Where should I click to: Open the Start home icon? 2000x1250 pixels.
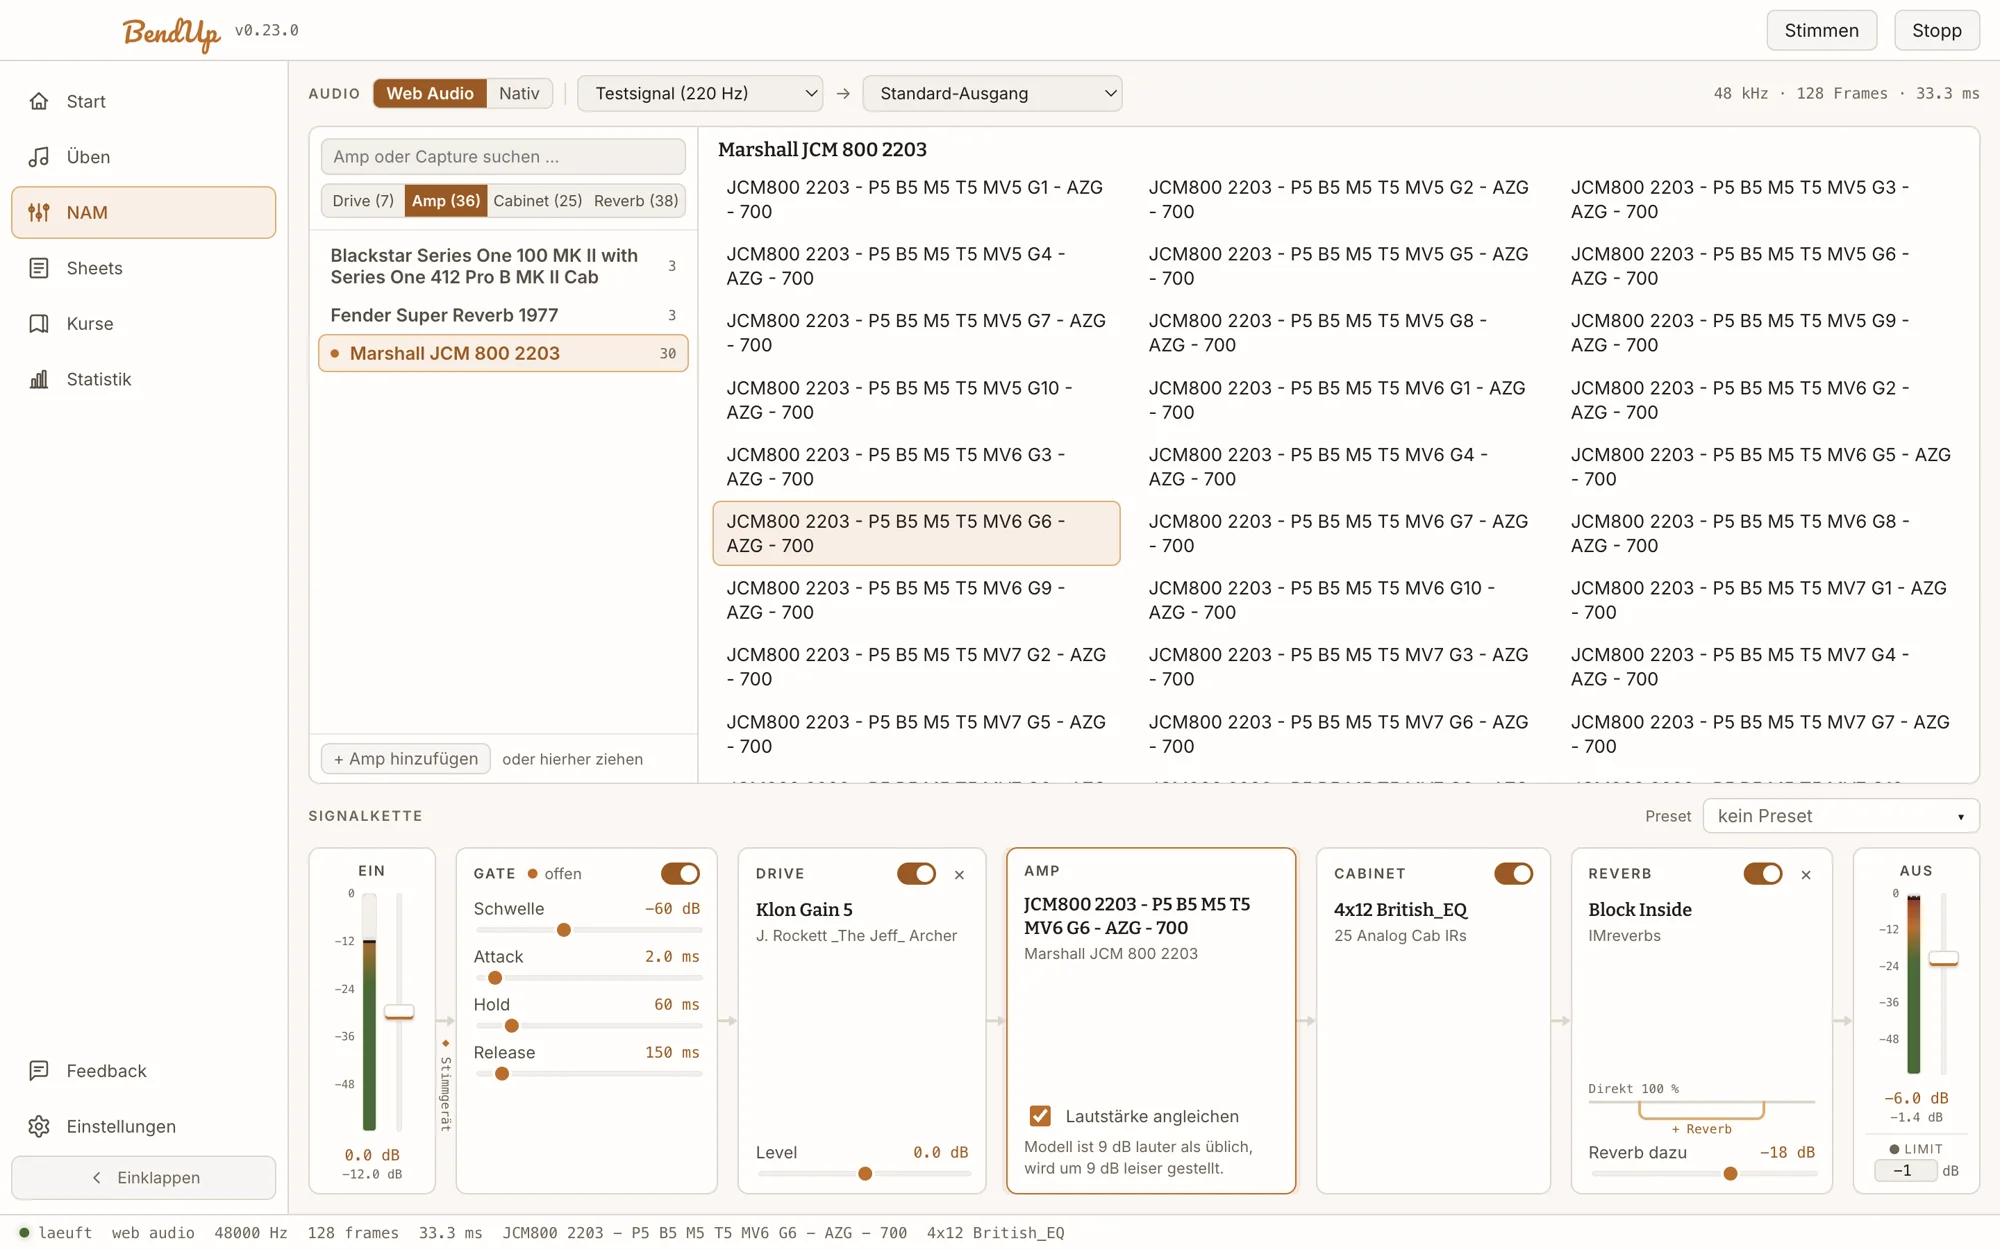click(39, 101)
